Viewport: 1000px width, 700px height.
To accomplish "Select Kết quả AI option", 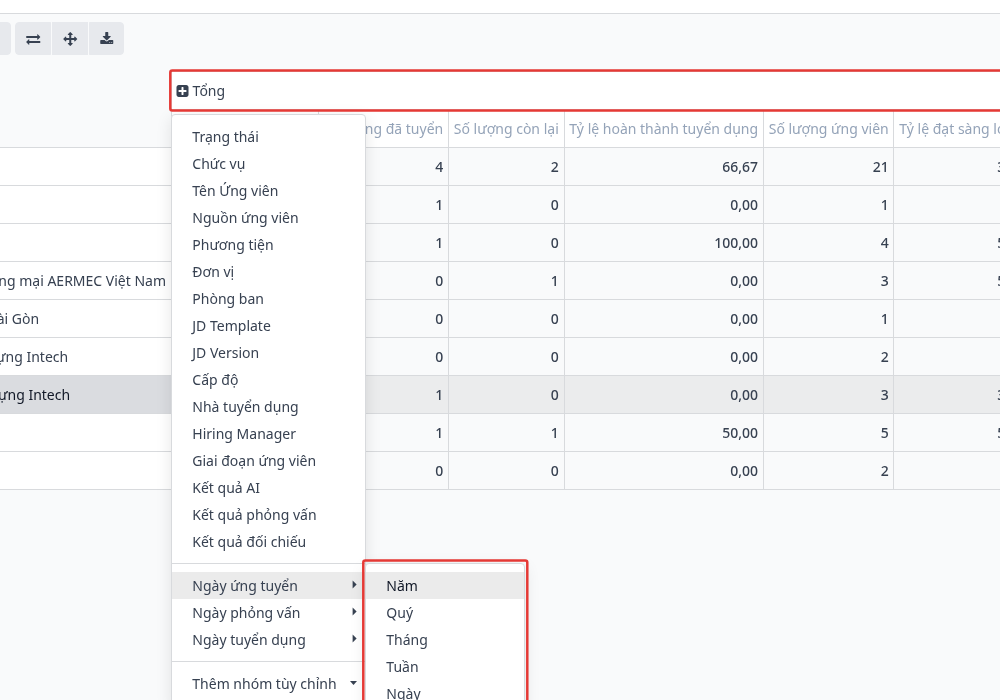I will (268, 488).
